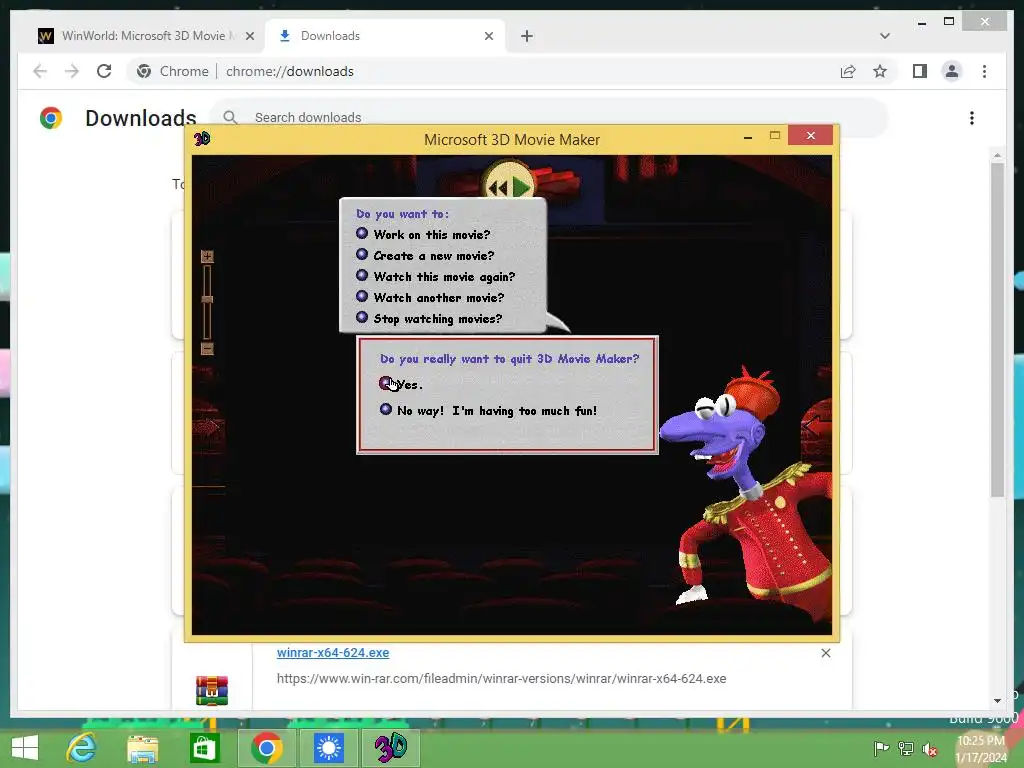Launch Internet Explorer from the taskbar

pyautogui.click(x=81, y=748)
